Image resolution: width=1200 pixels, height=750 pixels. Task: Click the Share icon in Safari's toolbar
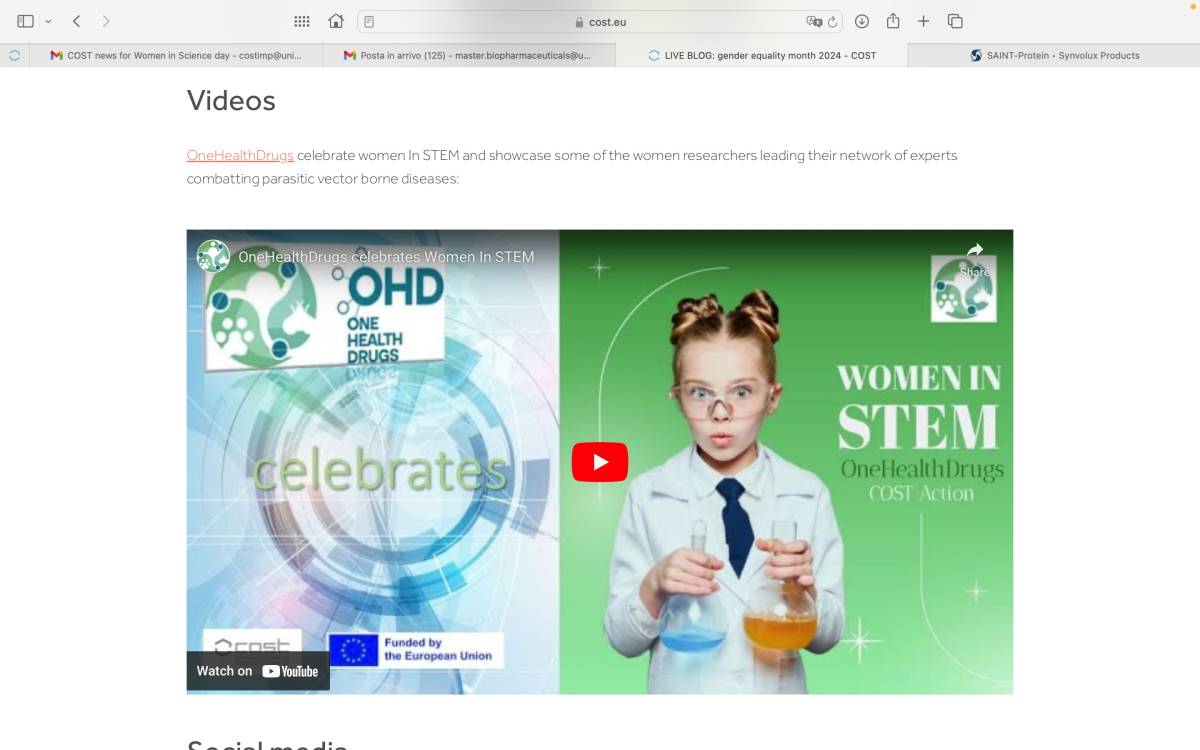pos(893,19)
